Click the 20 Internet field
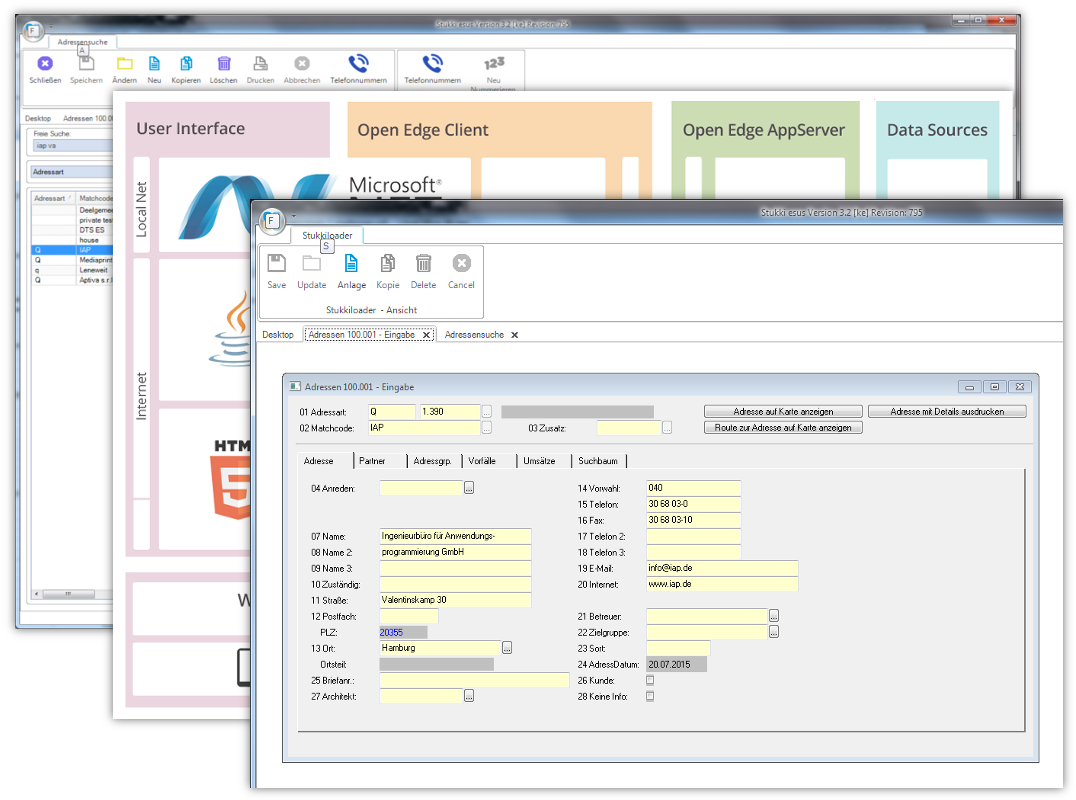 pyautogui.click(x=722, y=584)
